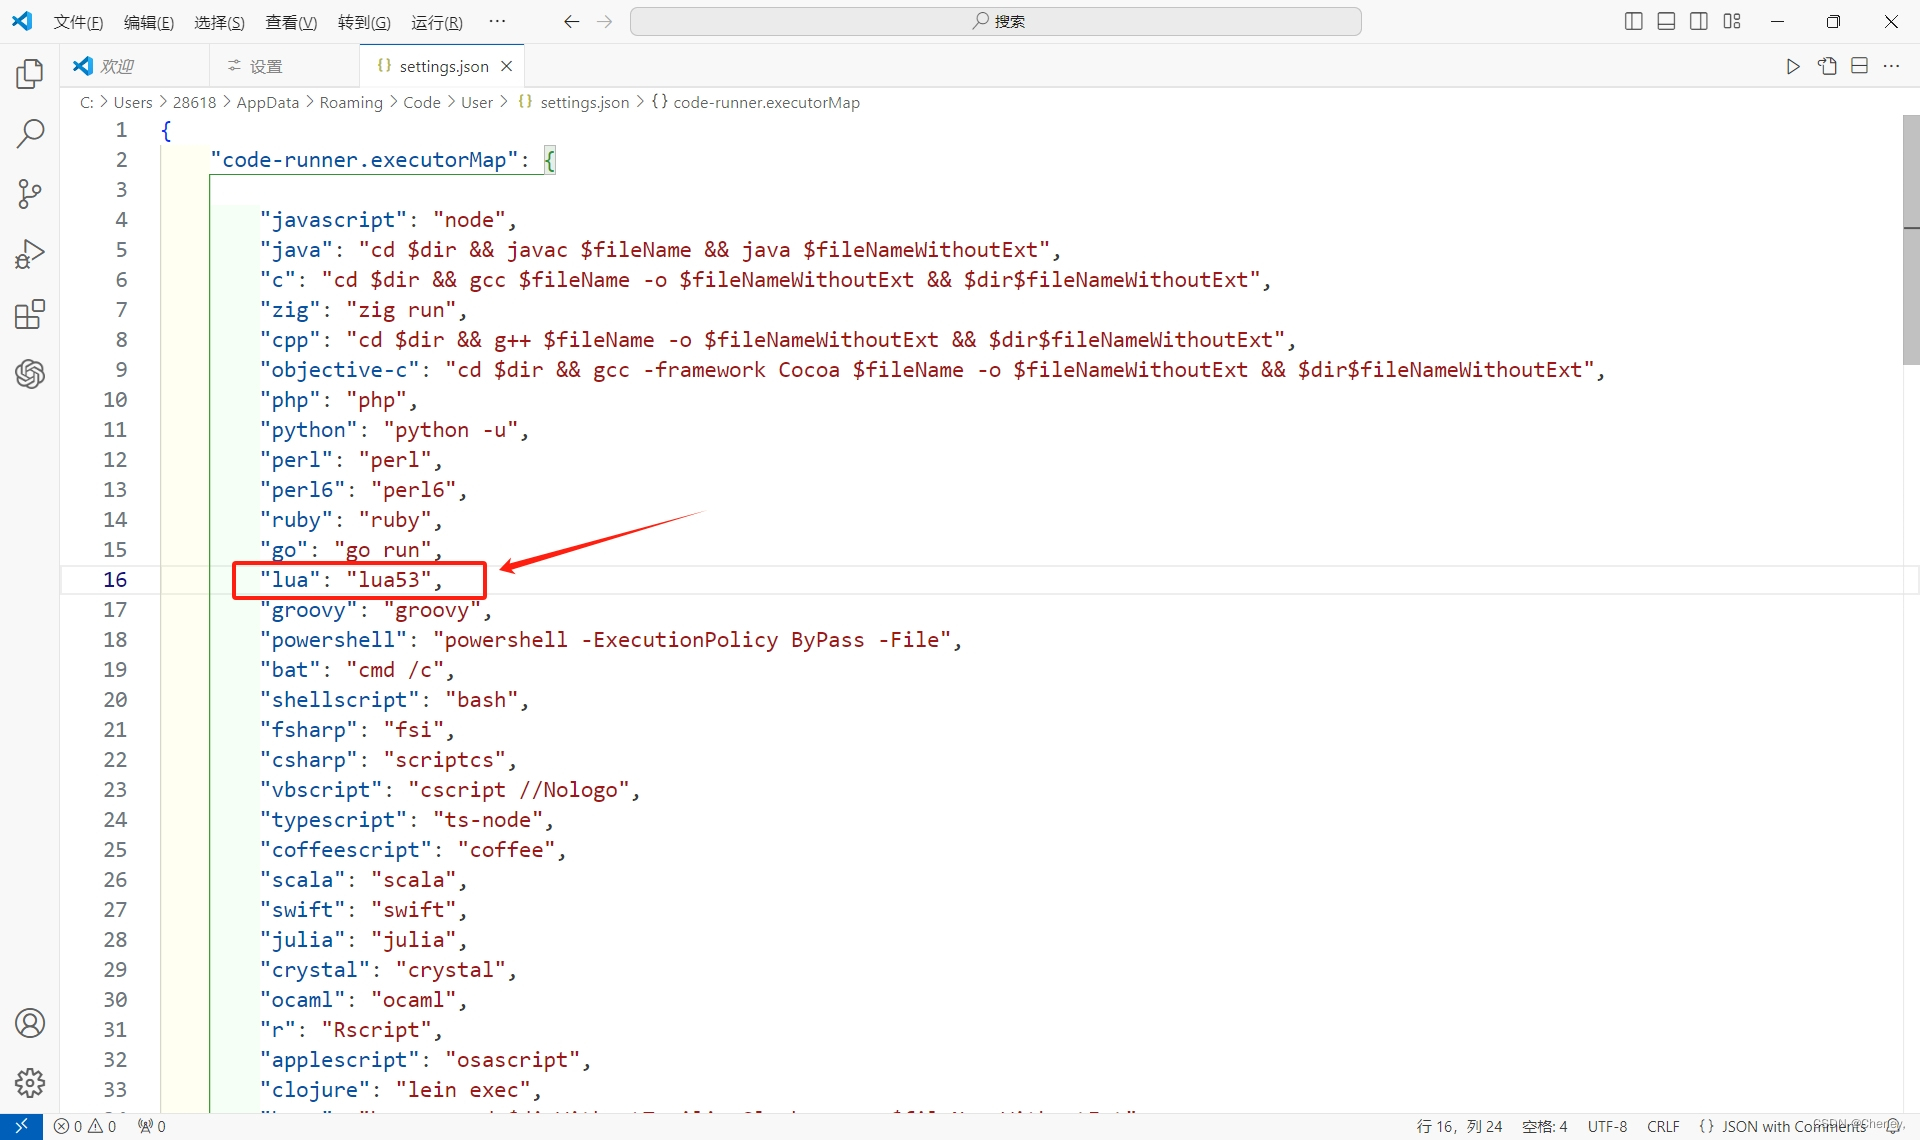
Task: Open settings UI from editor toolbar
Action: [1827, 66]
